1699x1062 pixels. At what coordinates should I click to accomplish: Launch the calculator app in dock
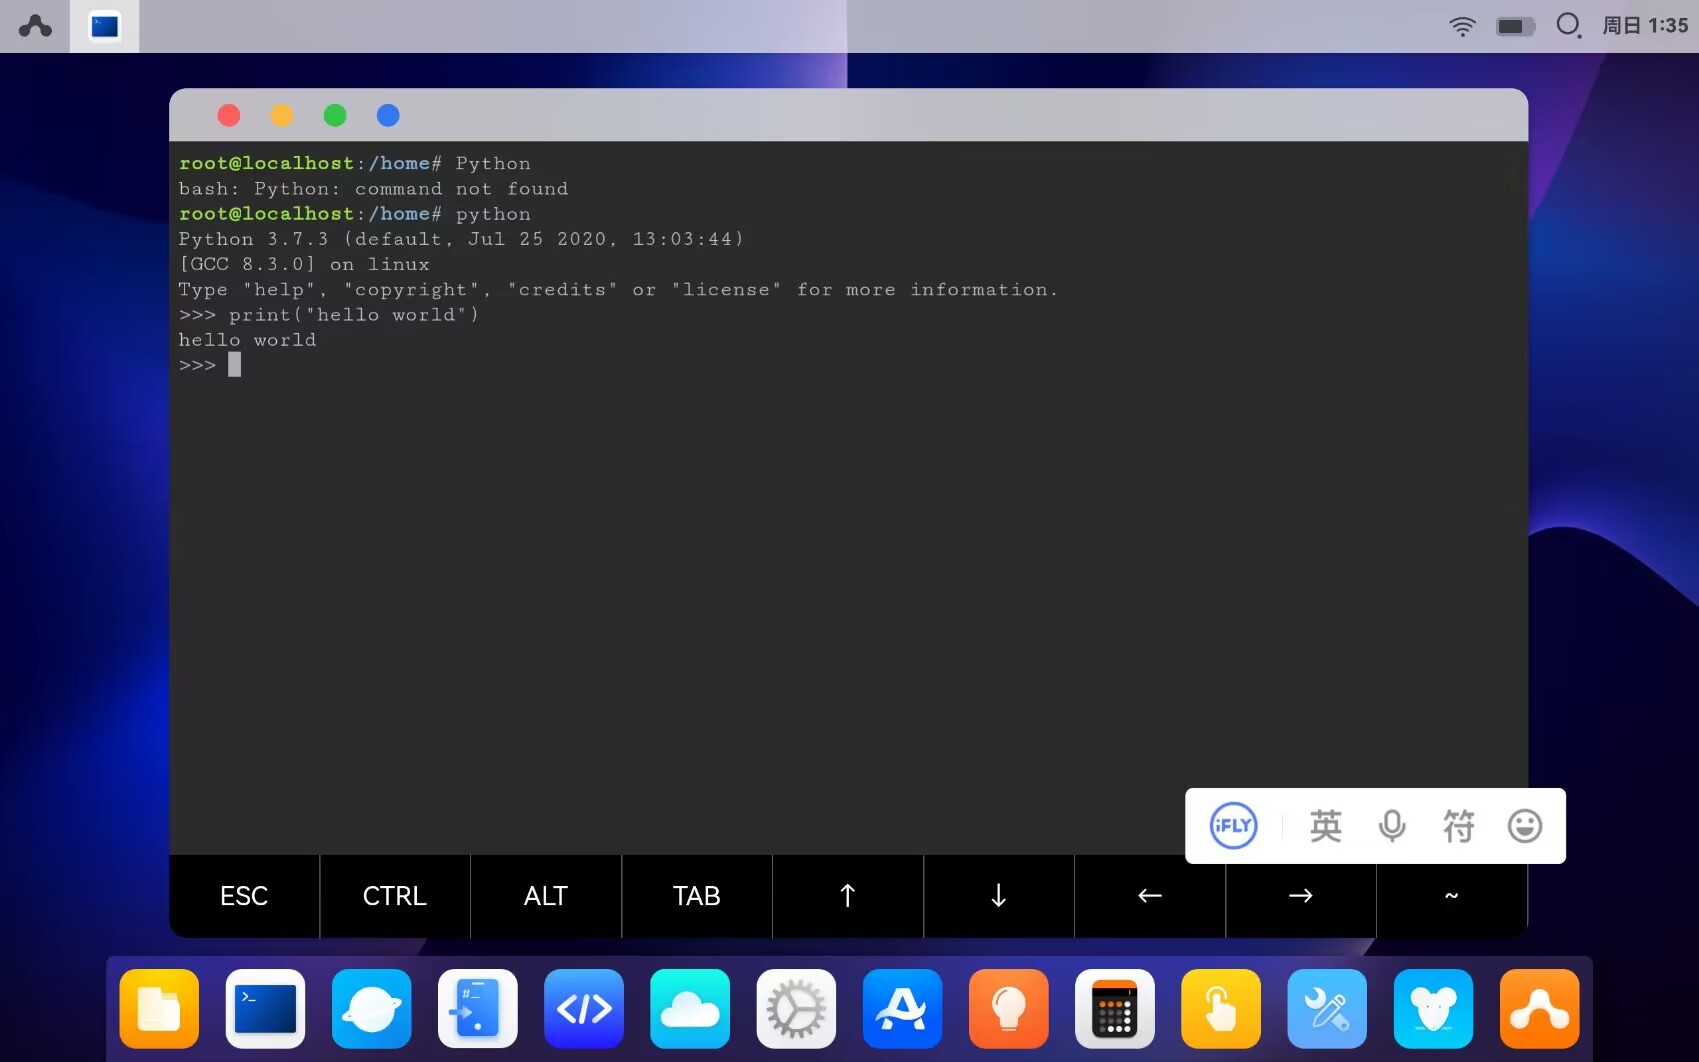pos(1115,1009)
